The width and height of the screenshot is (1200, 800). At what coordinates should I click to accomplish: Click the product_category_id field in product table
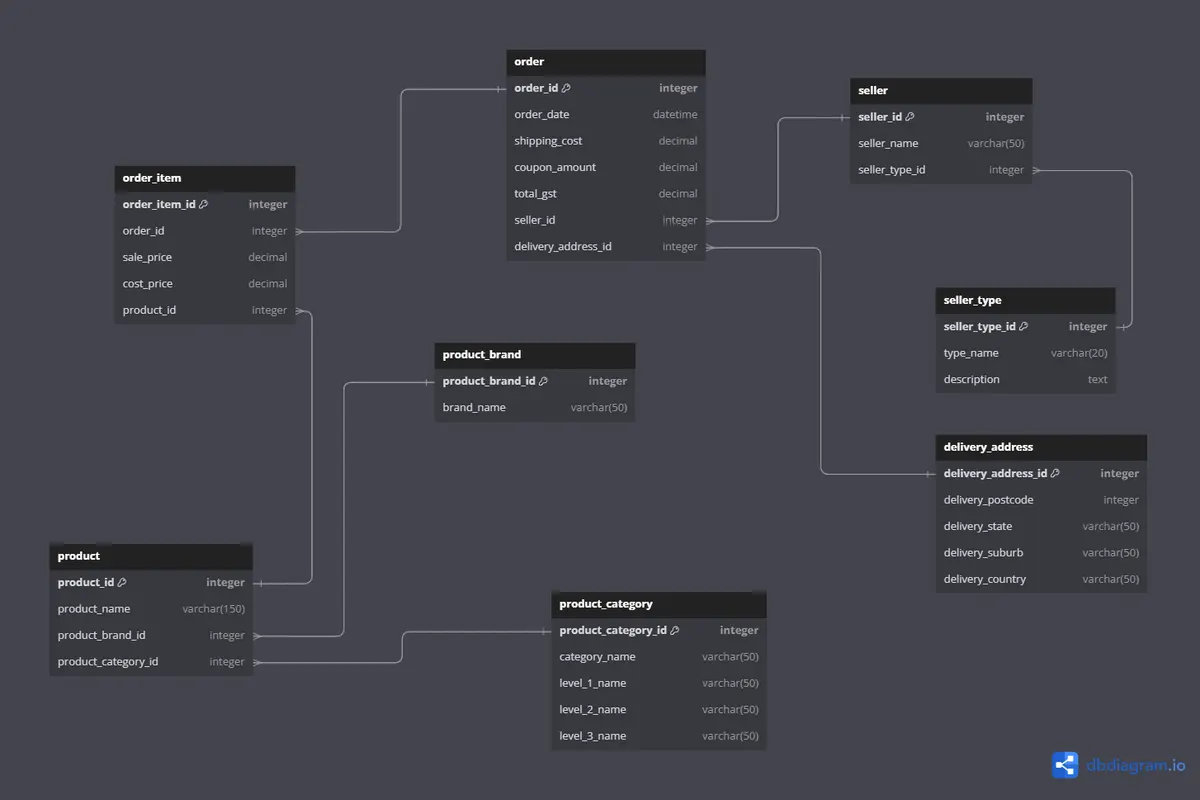pos(151,662)
